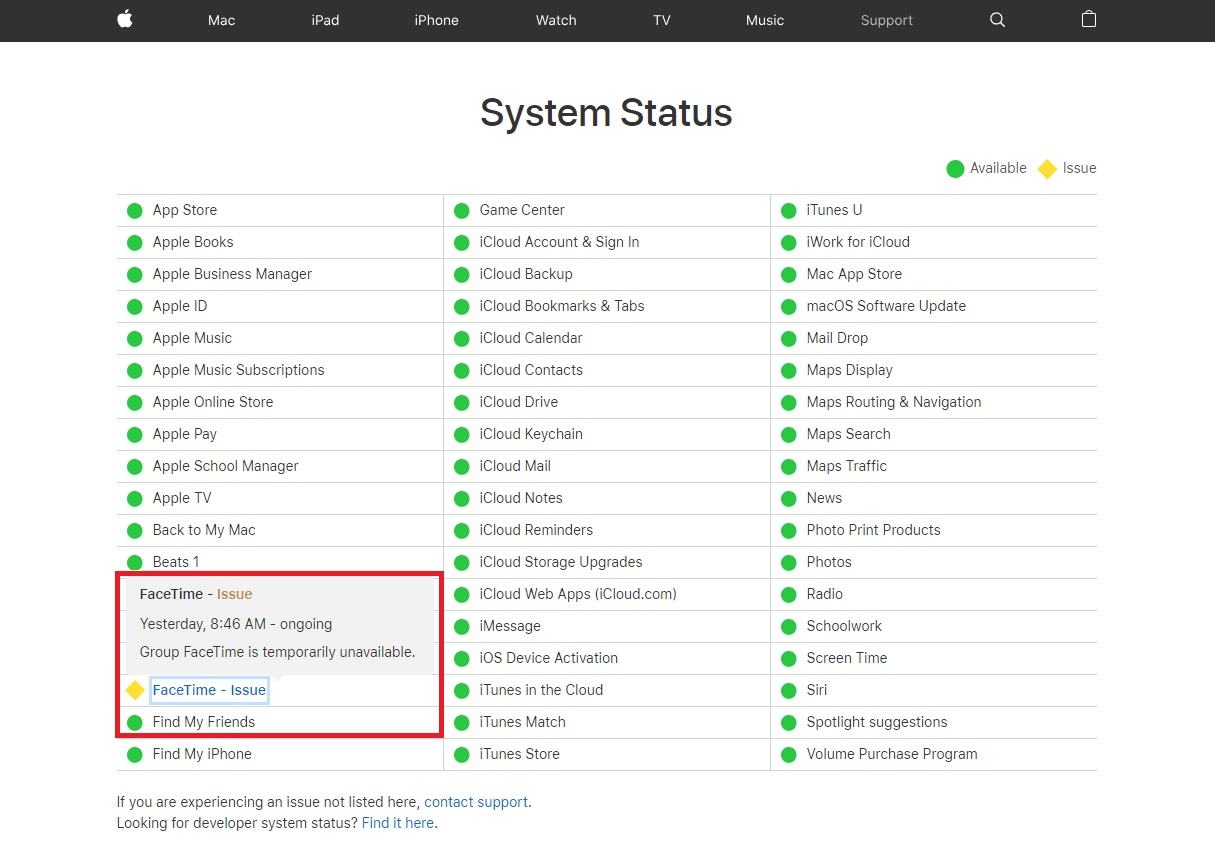Click the green status dot for Game Center
1215x849 pixels.
462,210
